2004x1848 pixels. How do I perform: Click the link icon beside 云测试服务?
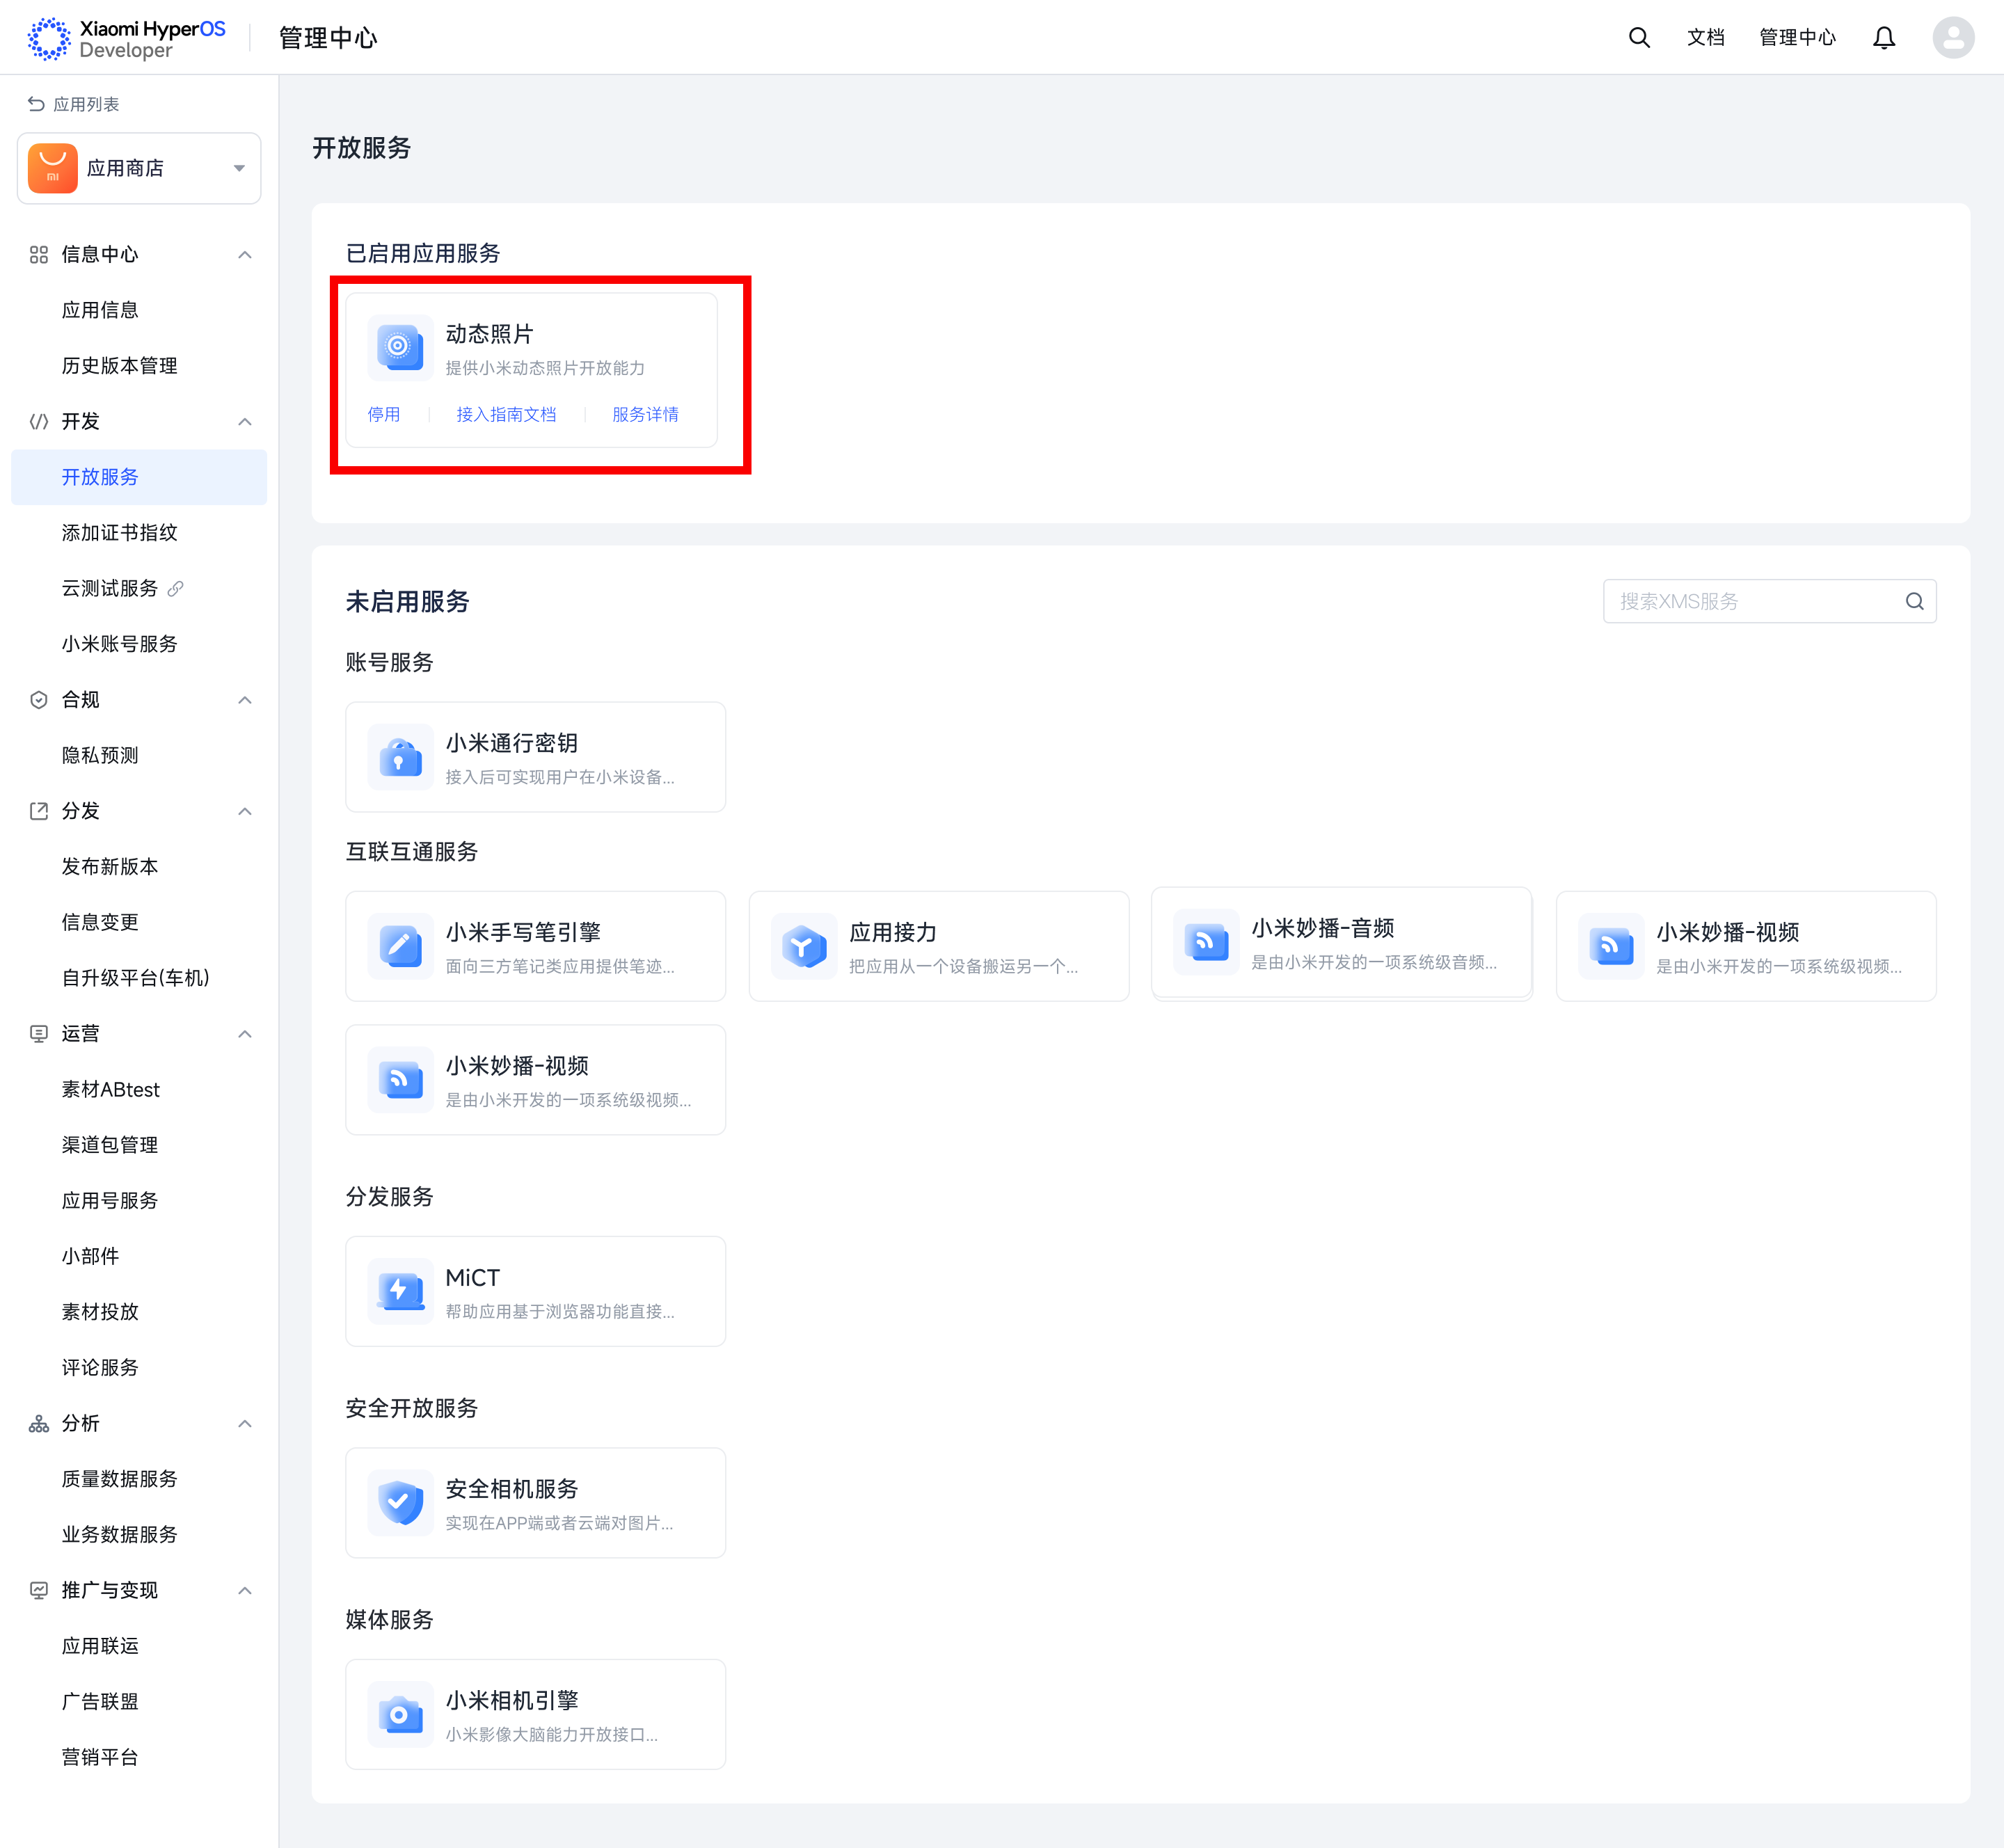click(176, 588)
